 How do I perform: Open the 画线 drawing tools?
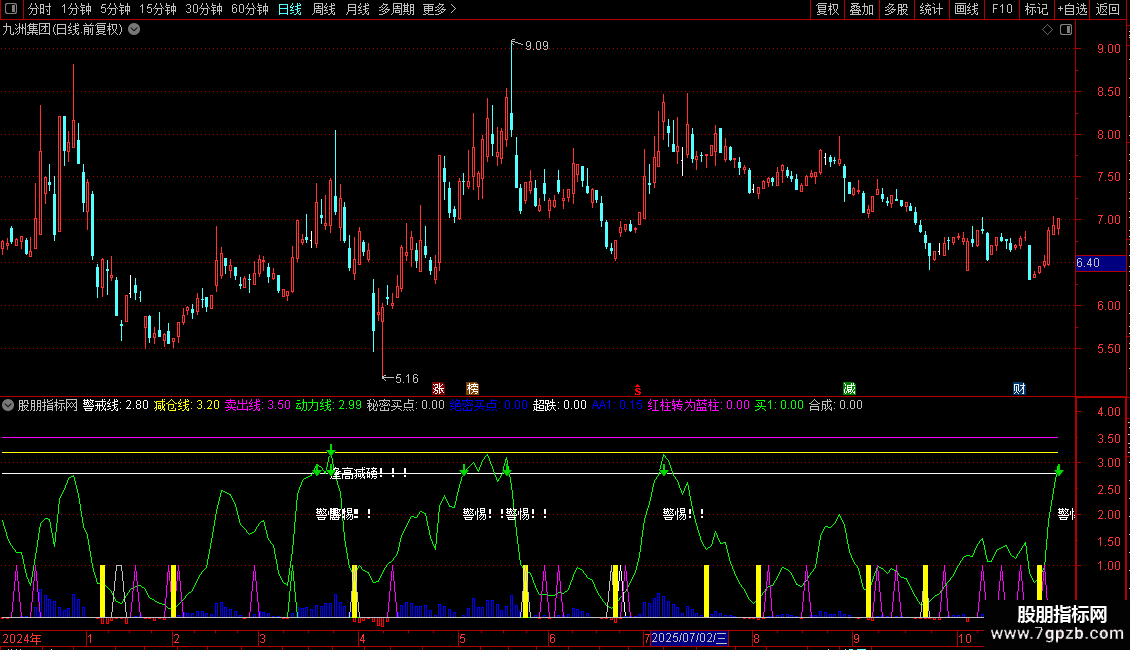[966, 9]
